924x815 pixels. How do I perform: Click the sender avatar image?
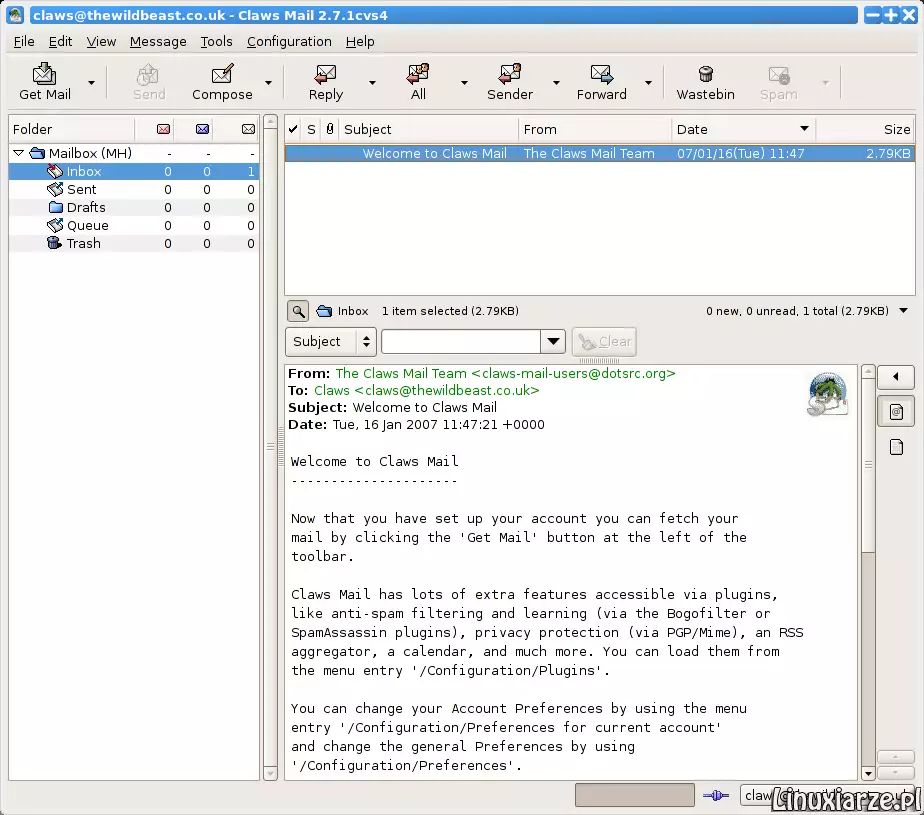[x=827, y=394]
